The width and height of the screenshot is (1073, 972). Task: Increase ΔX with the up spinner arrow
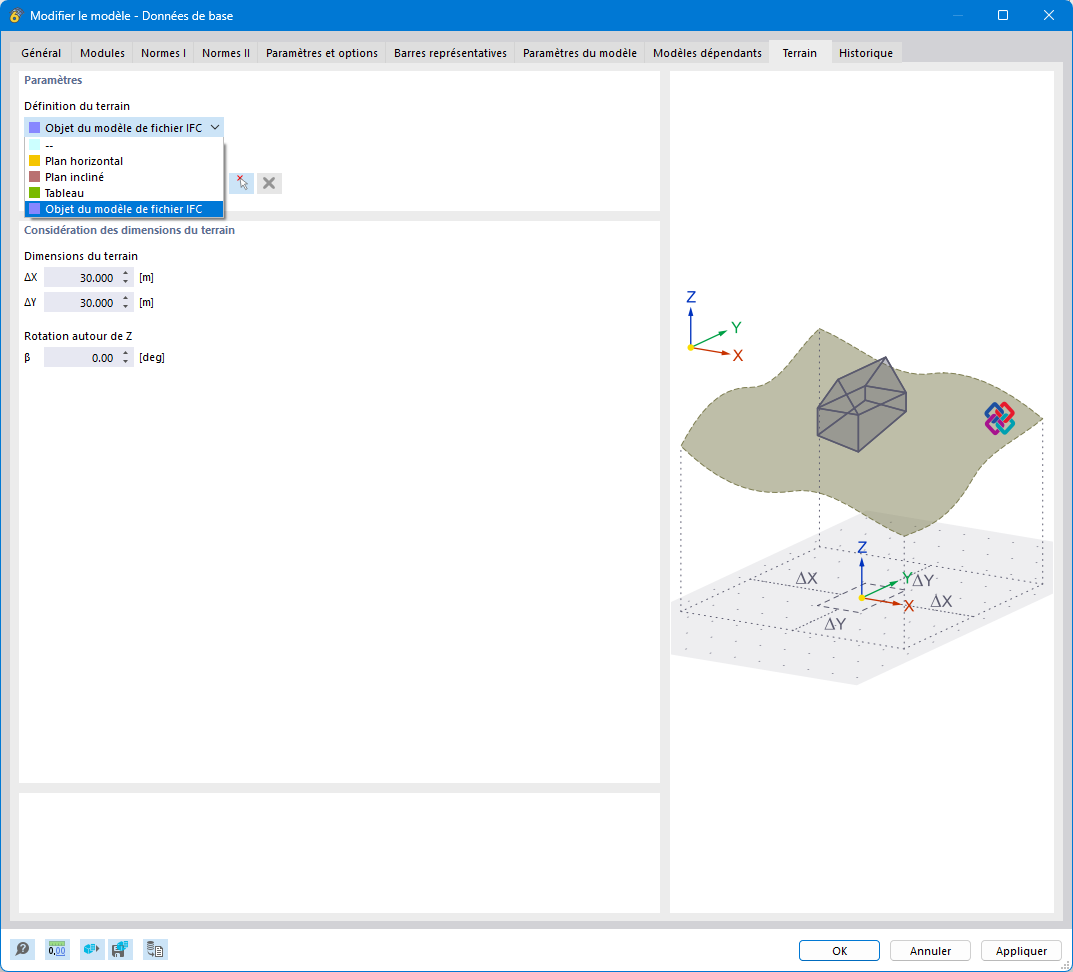coord(126,273)
